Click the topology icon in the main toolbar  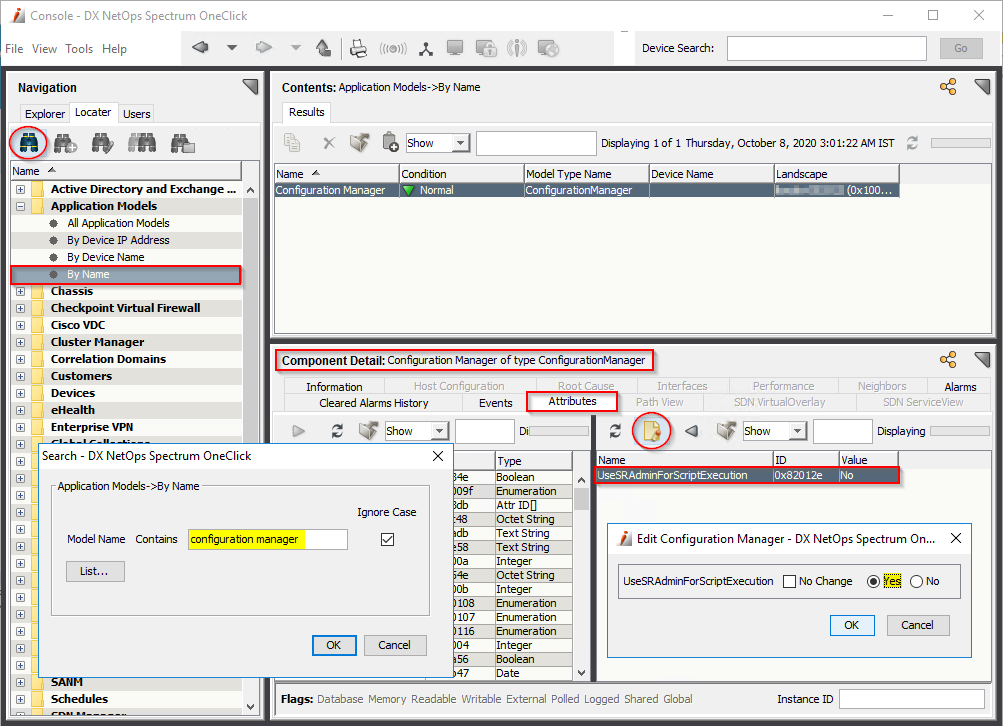(426, 48)
